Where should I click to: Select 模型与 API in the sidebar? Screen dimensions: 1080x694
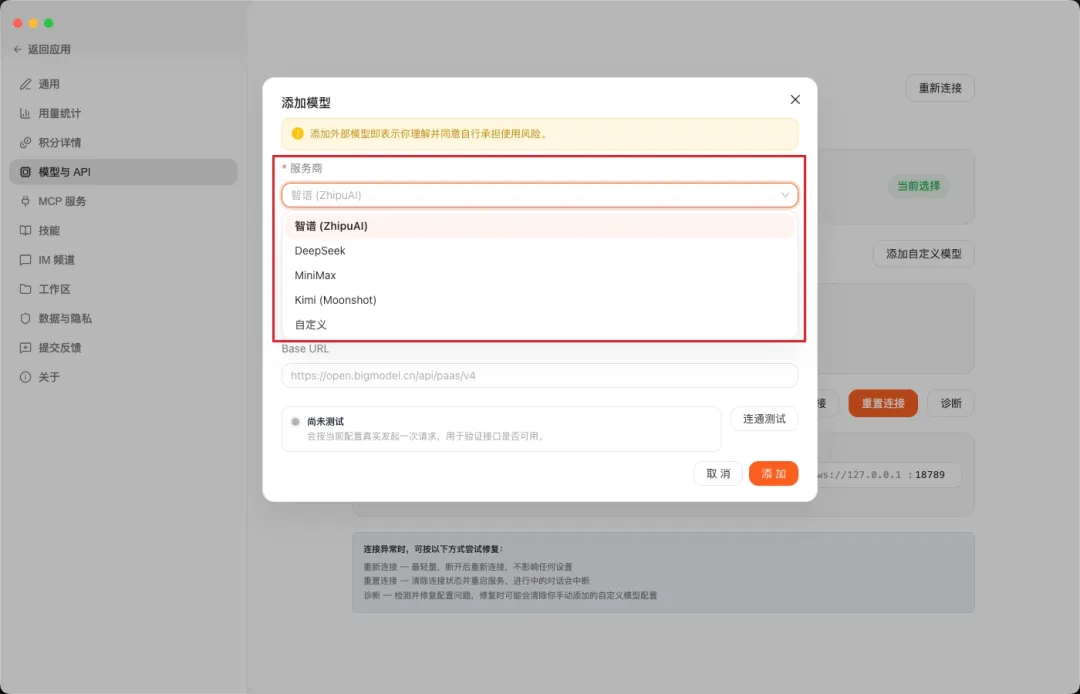click(x=123, y=172)
